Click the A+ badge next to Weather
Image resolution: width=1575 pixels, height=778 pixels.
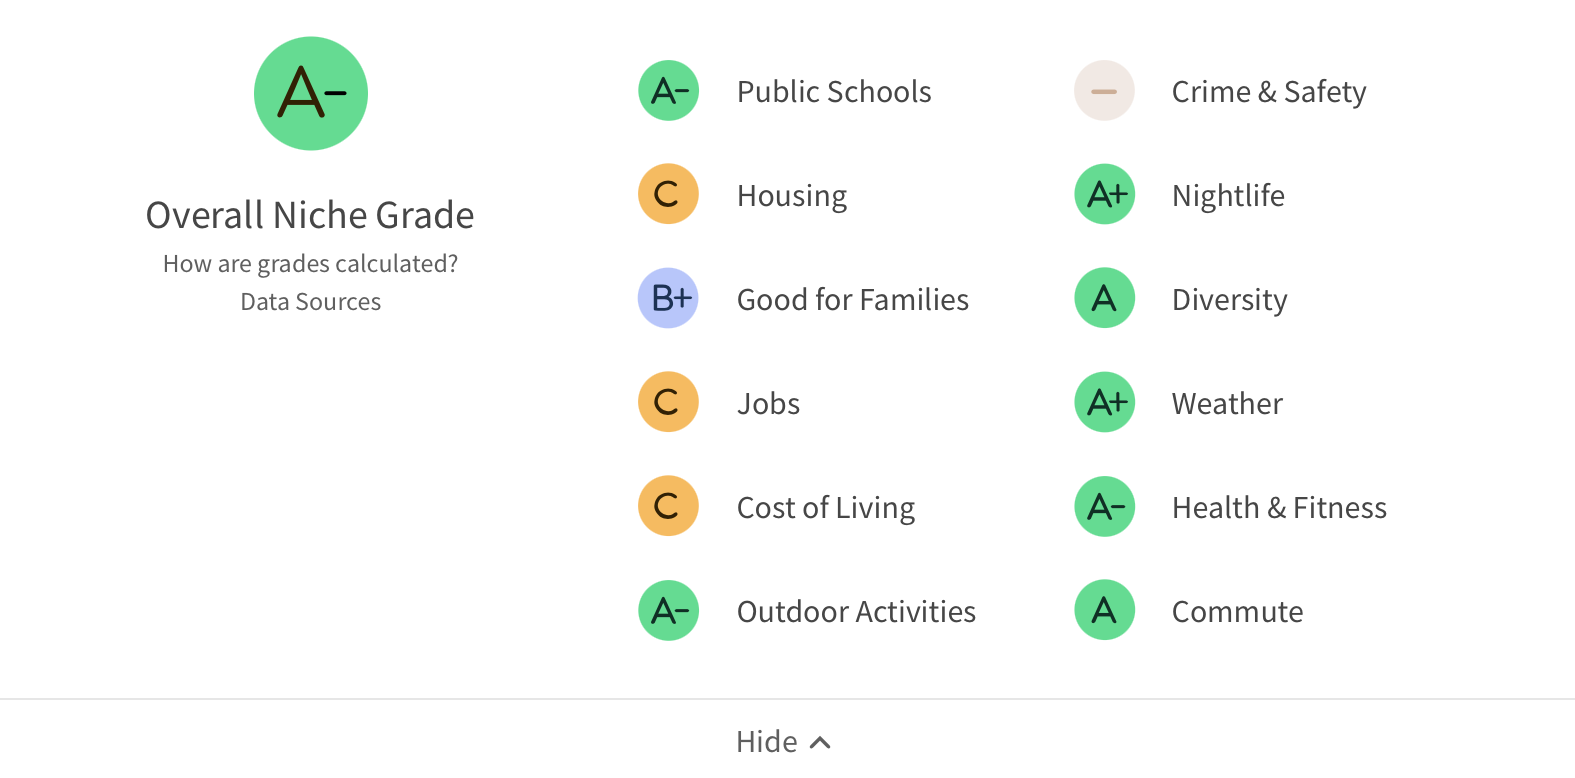1105,402
